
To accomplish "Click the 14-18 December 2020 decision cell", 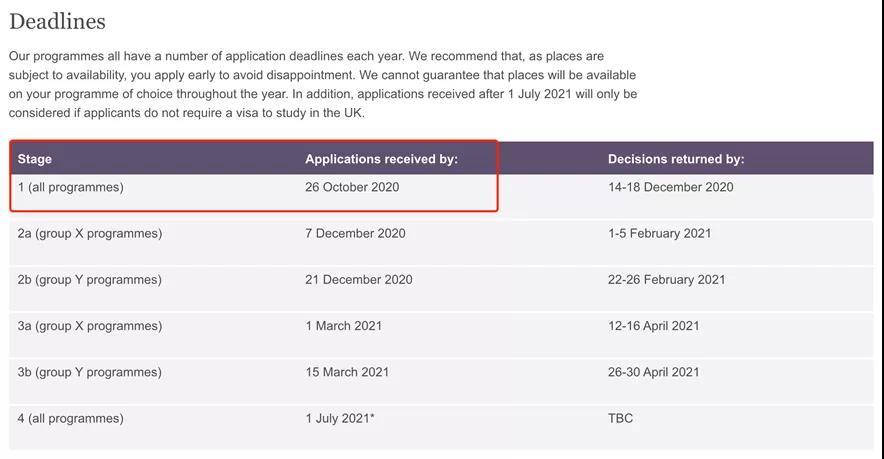I will coord(671,187).
